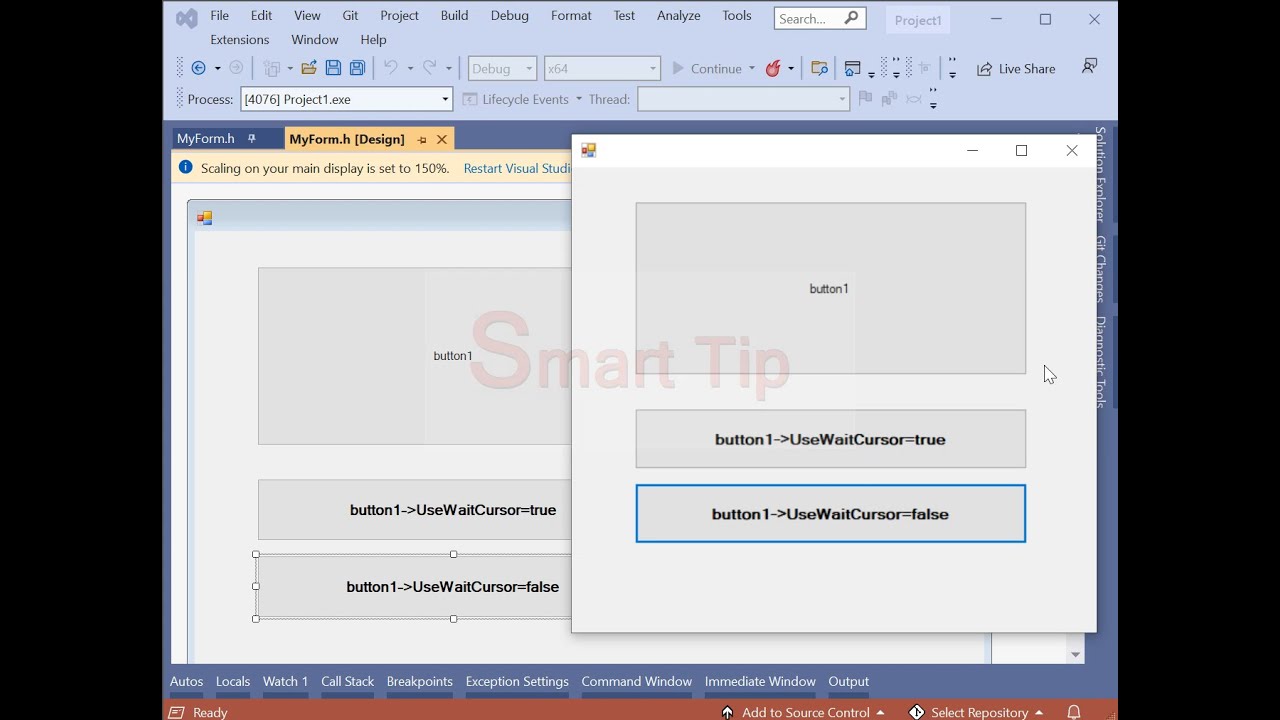Click UseWaitCursor=false button in running form
This screenshot has width=1280, height=720.
[x=830, y=514]
